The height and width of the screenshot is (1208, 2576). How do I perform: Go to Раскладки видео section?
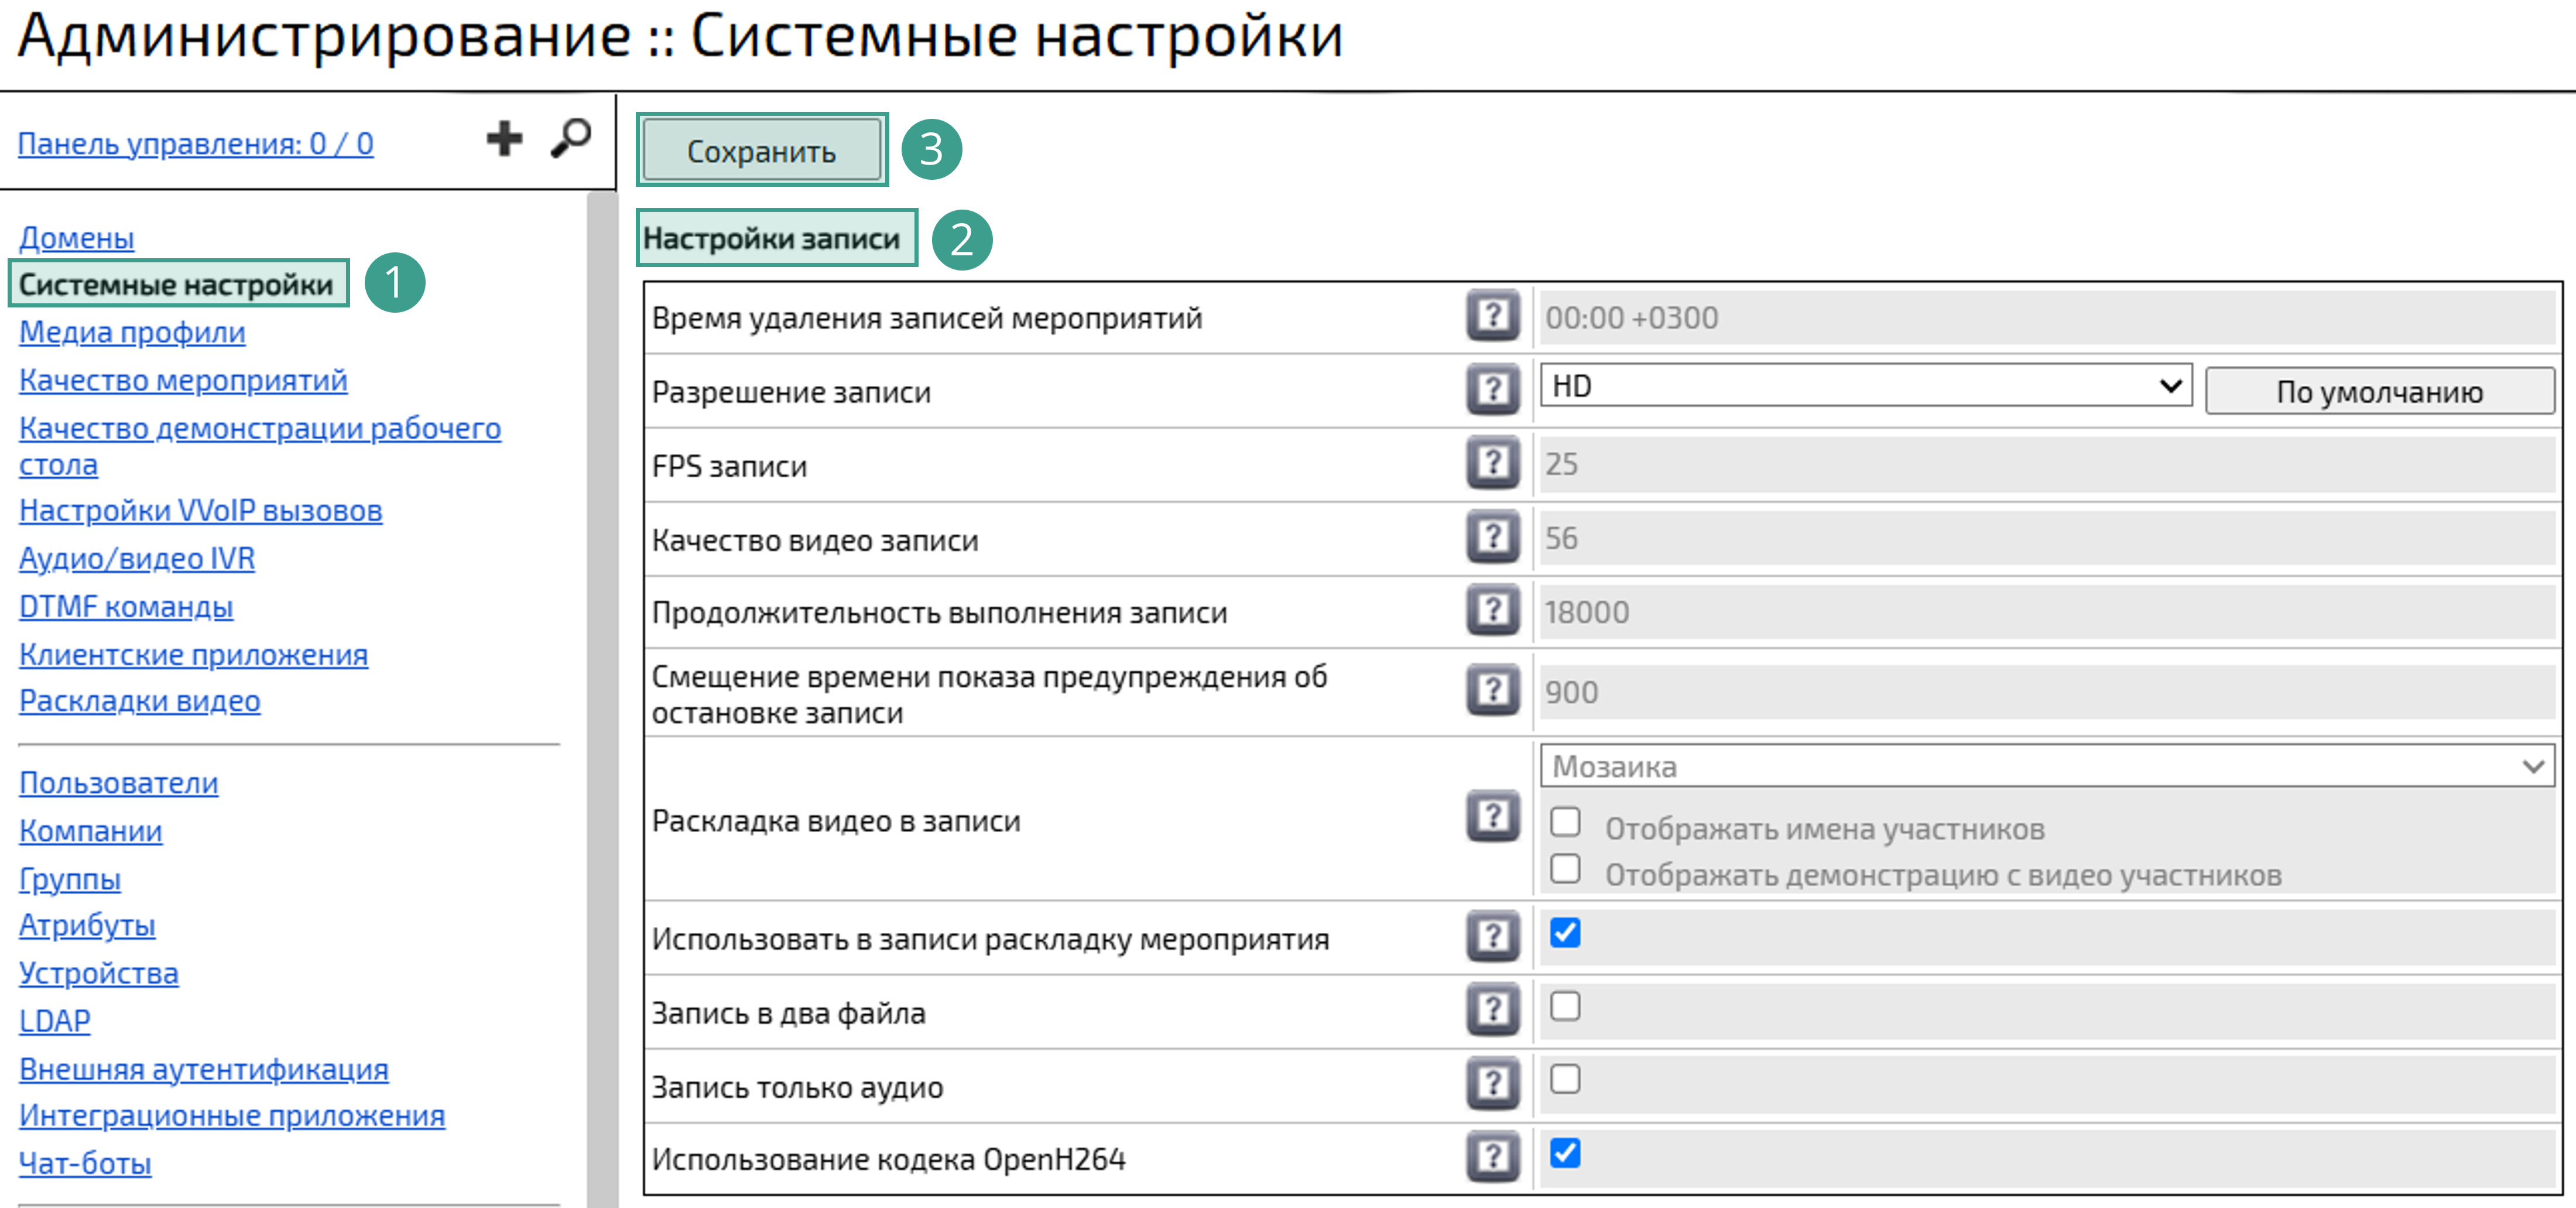coord(139,701)
